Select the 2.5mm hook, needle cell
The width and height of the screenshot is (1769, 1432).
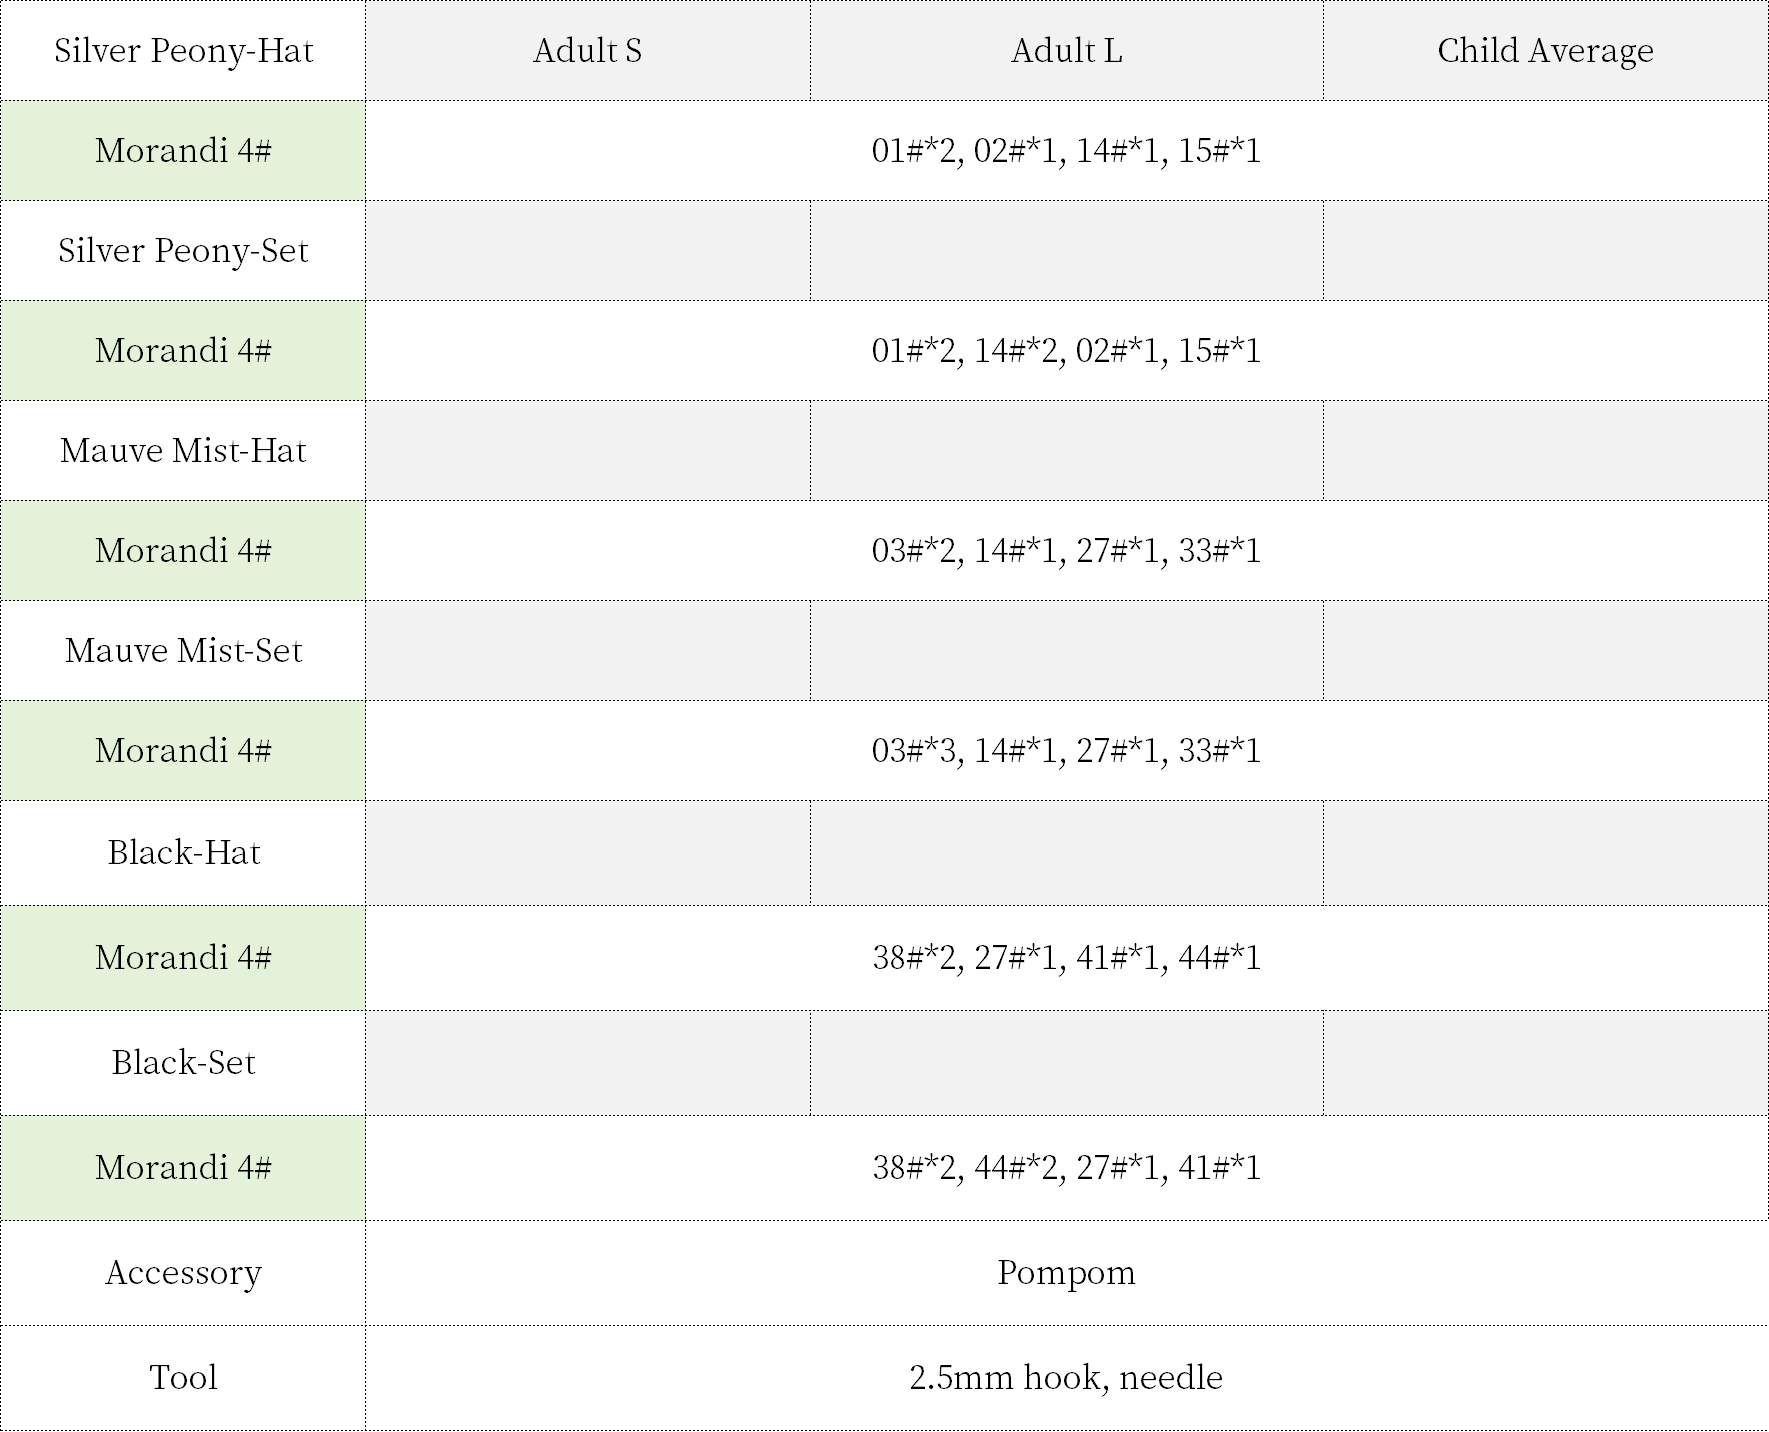click(1066, 1378)
